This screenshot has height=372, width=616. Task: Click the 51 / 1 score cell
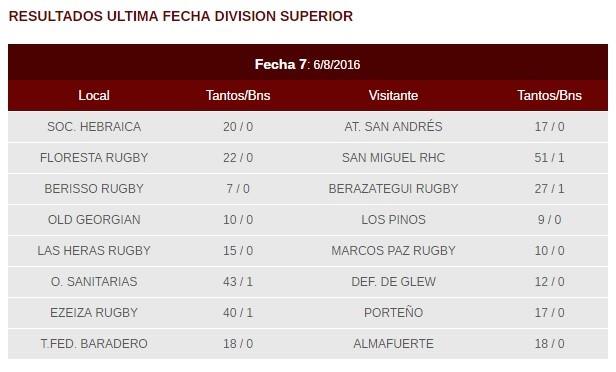coord(549,158)
